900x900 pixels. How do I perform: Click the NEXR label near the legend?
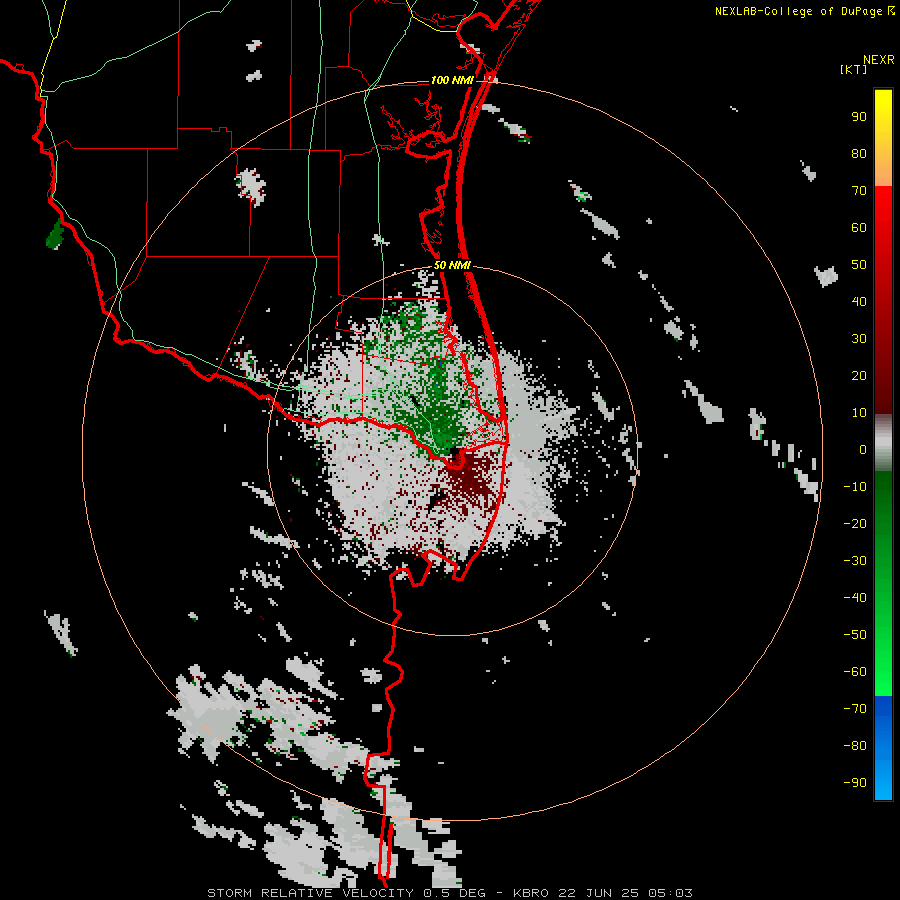click(x=879, y=60)
